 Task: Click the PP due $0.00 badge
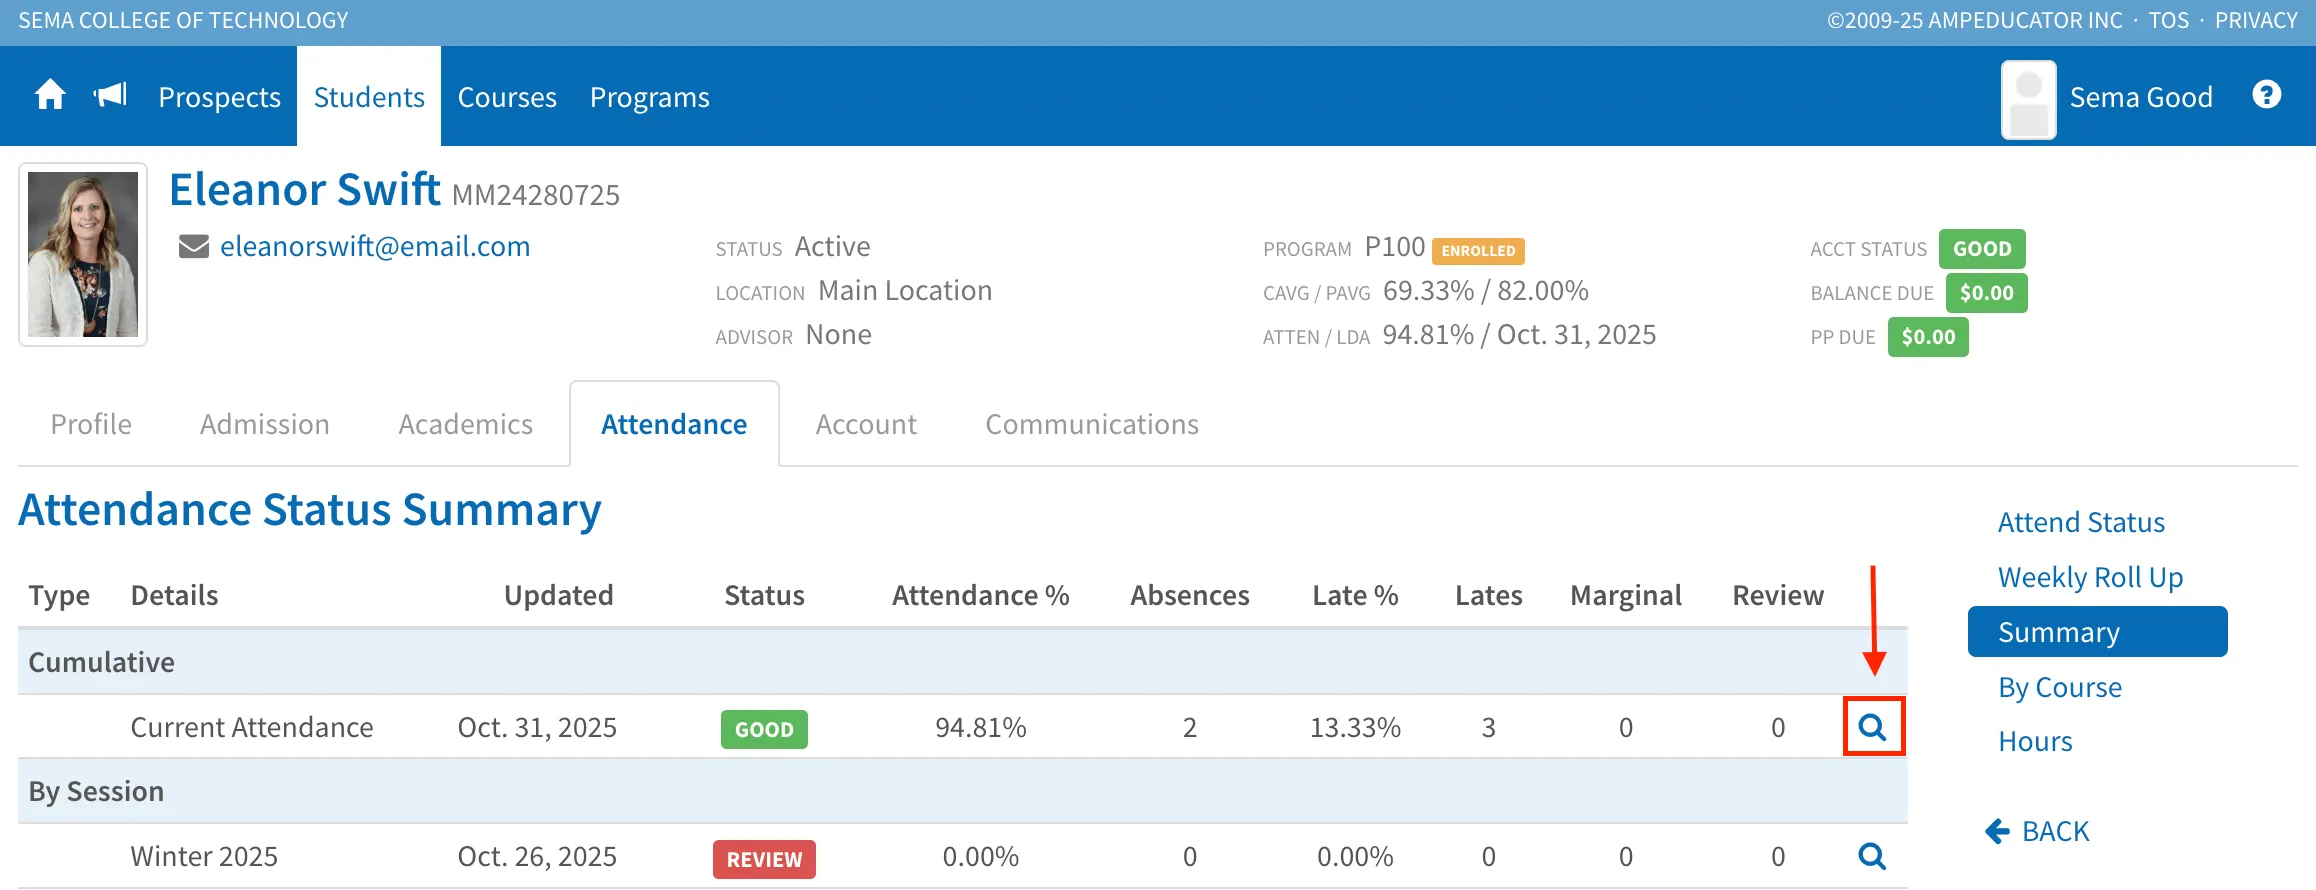click(1928, 337)
